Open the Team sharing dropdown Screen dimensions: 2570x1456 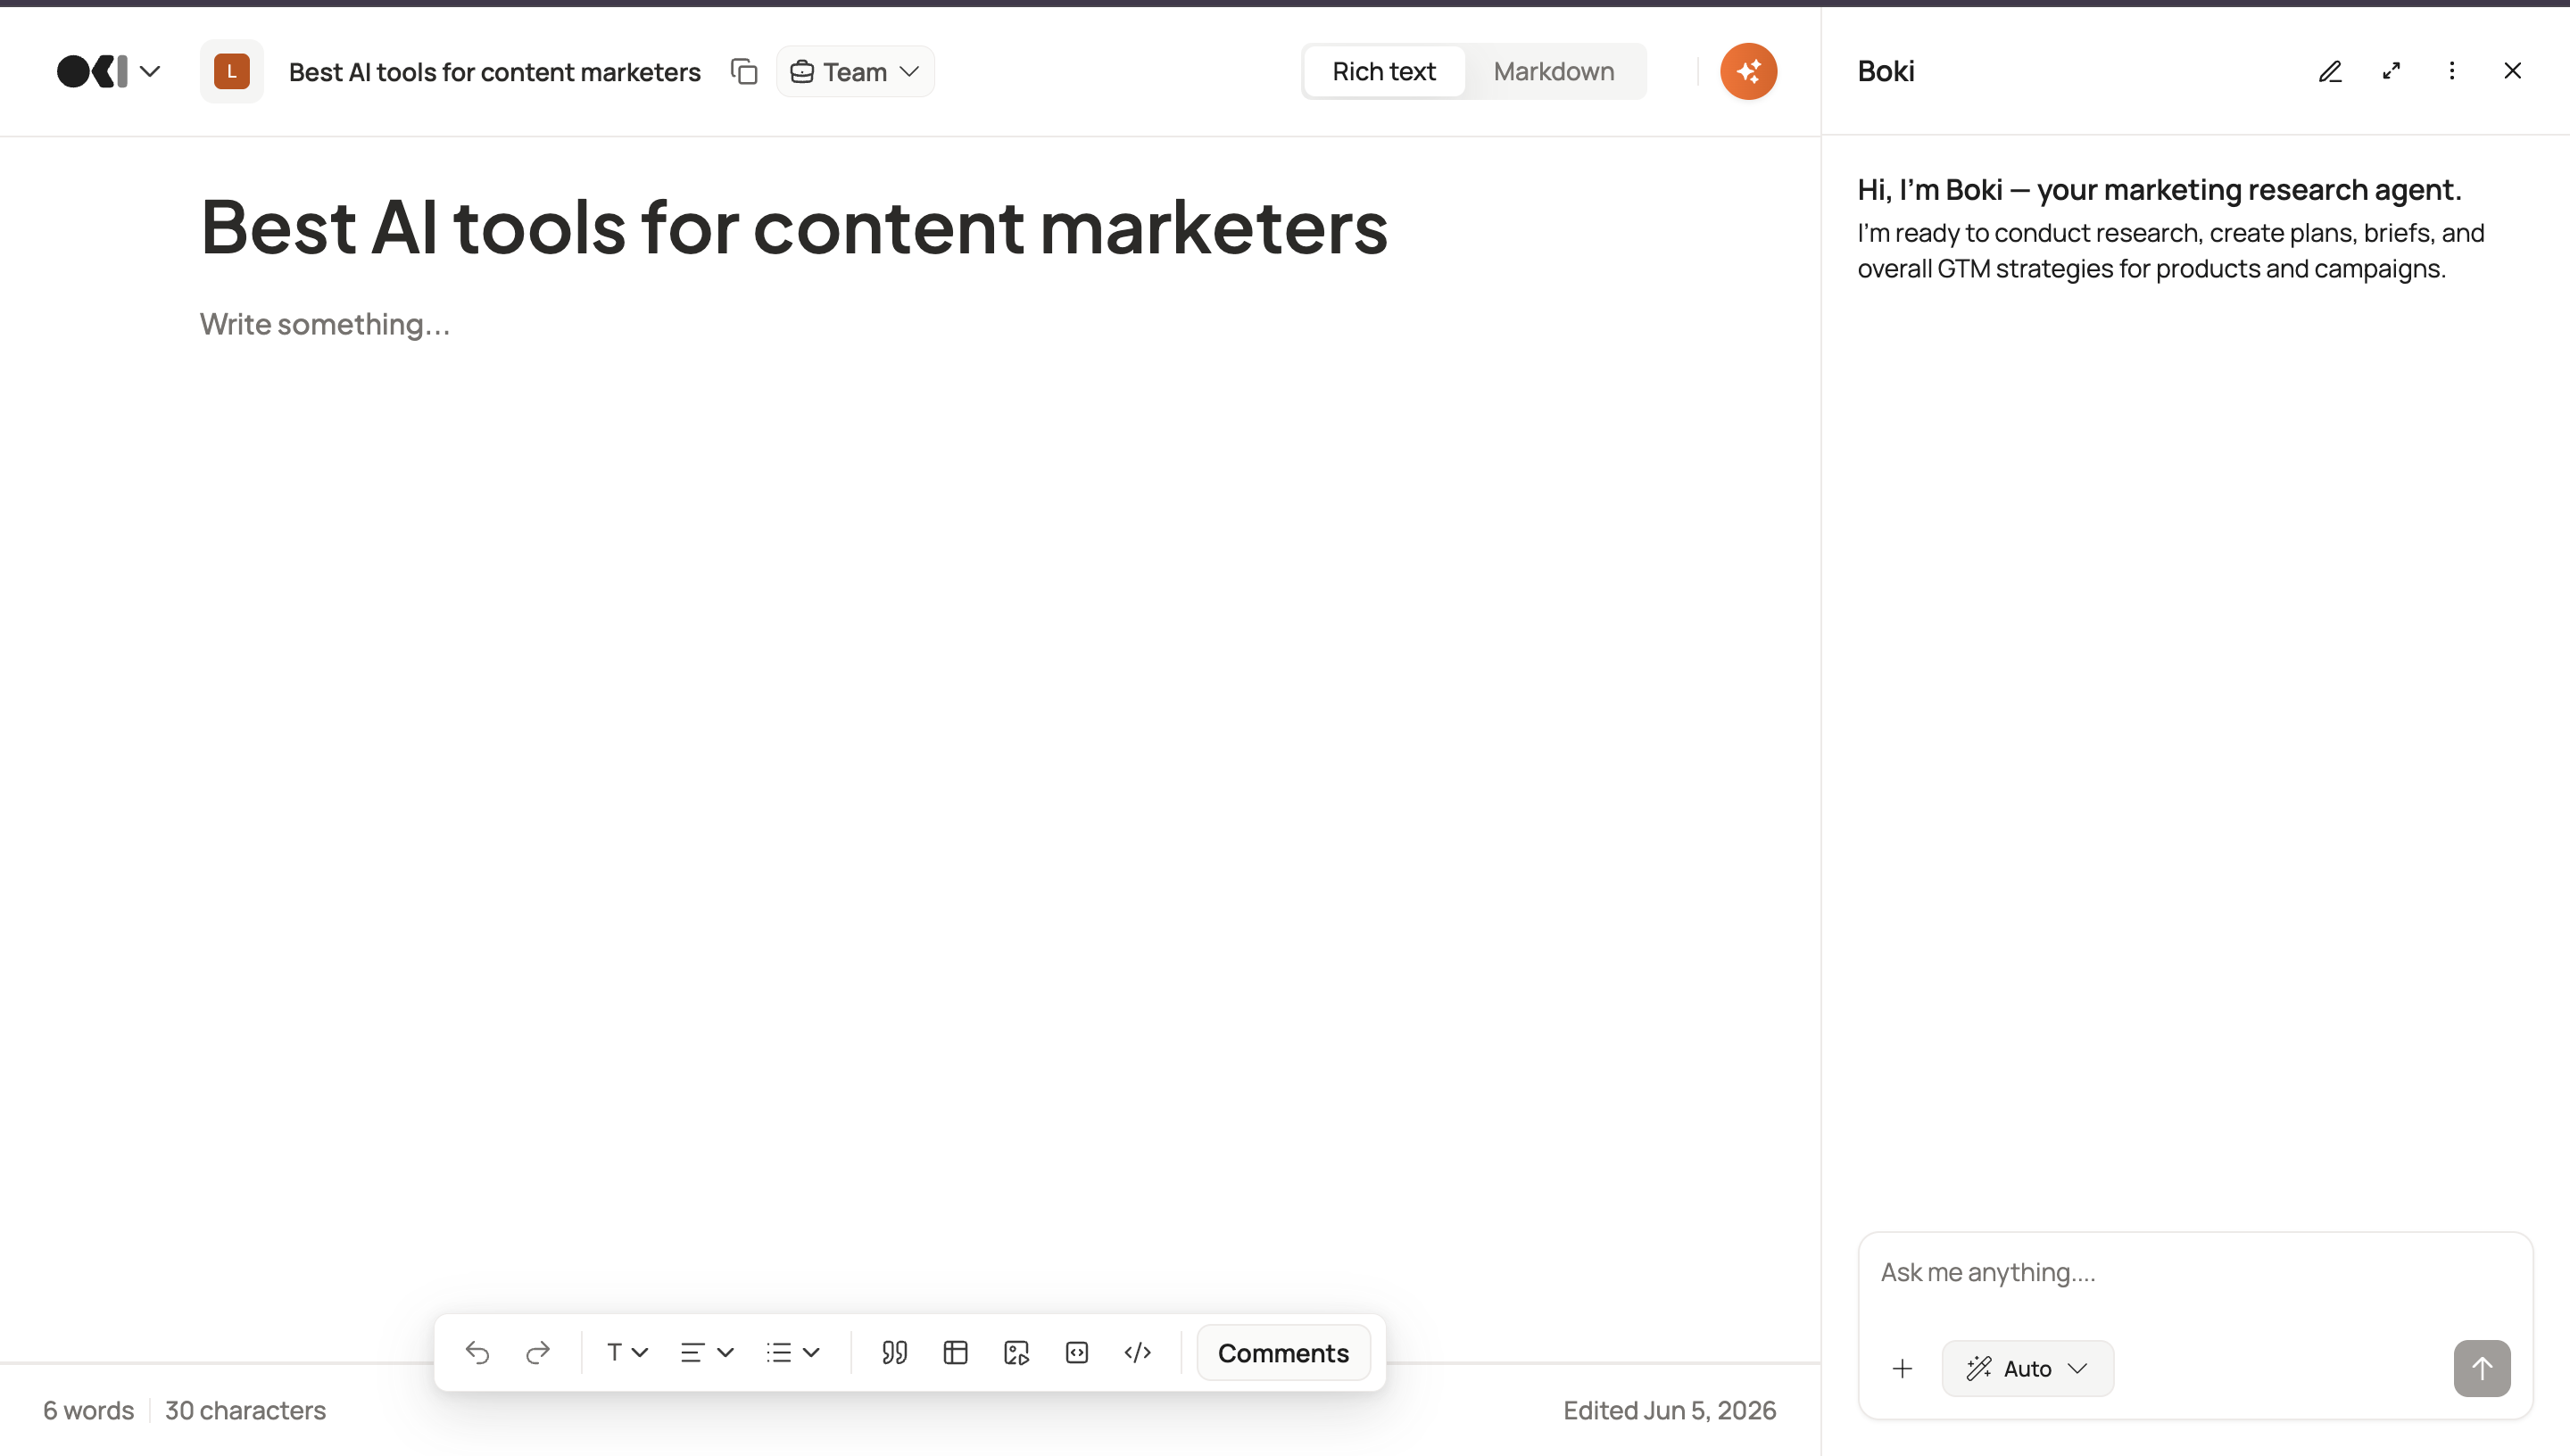point(855,71)
